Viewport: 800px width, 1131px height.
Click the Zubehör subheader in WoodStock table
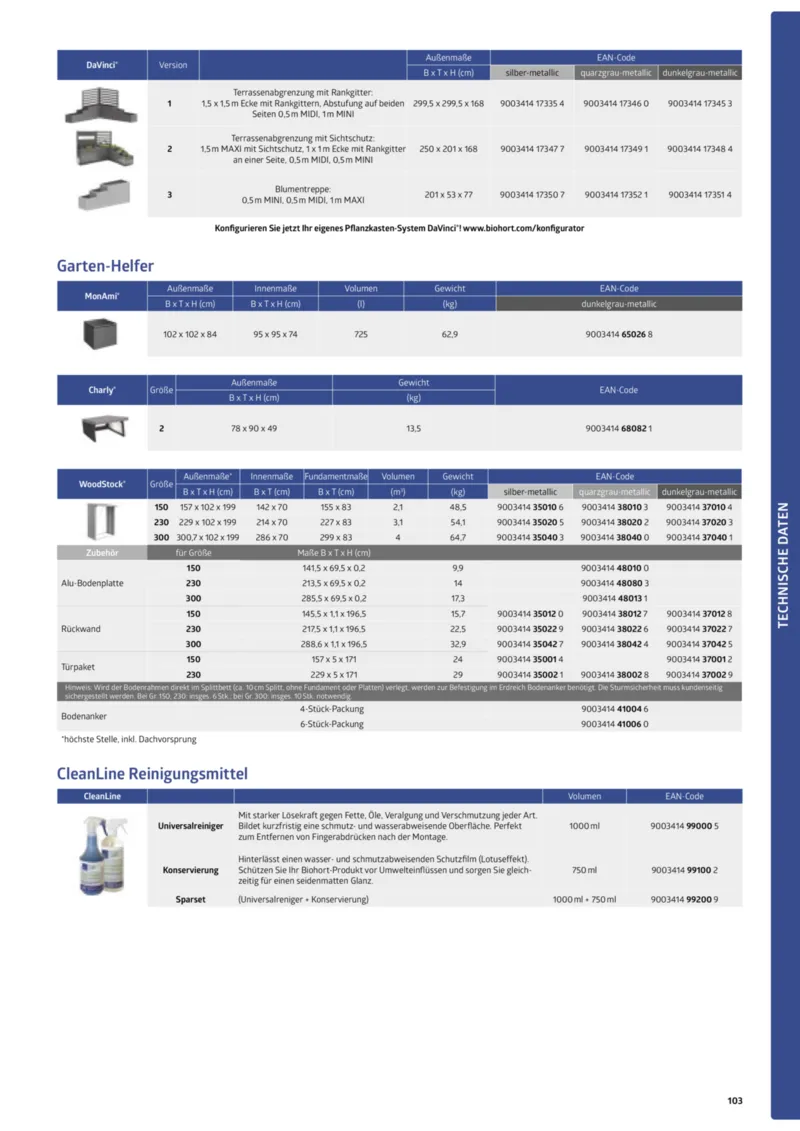tap(101, 551)
